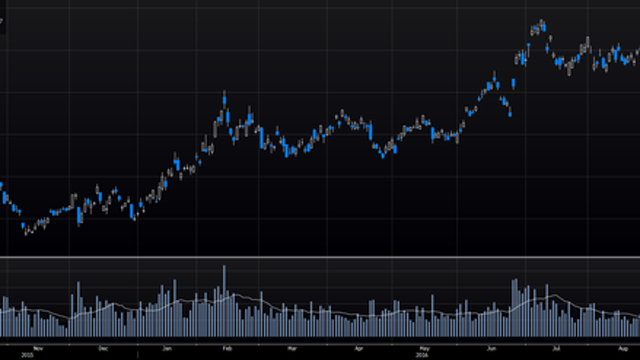Image resolution: width=640 pixels, height=360 pixels.
Task: Click the Nov label on the time axis
Action: [x=38, y=349]
